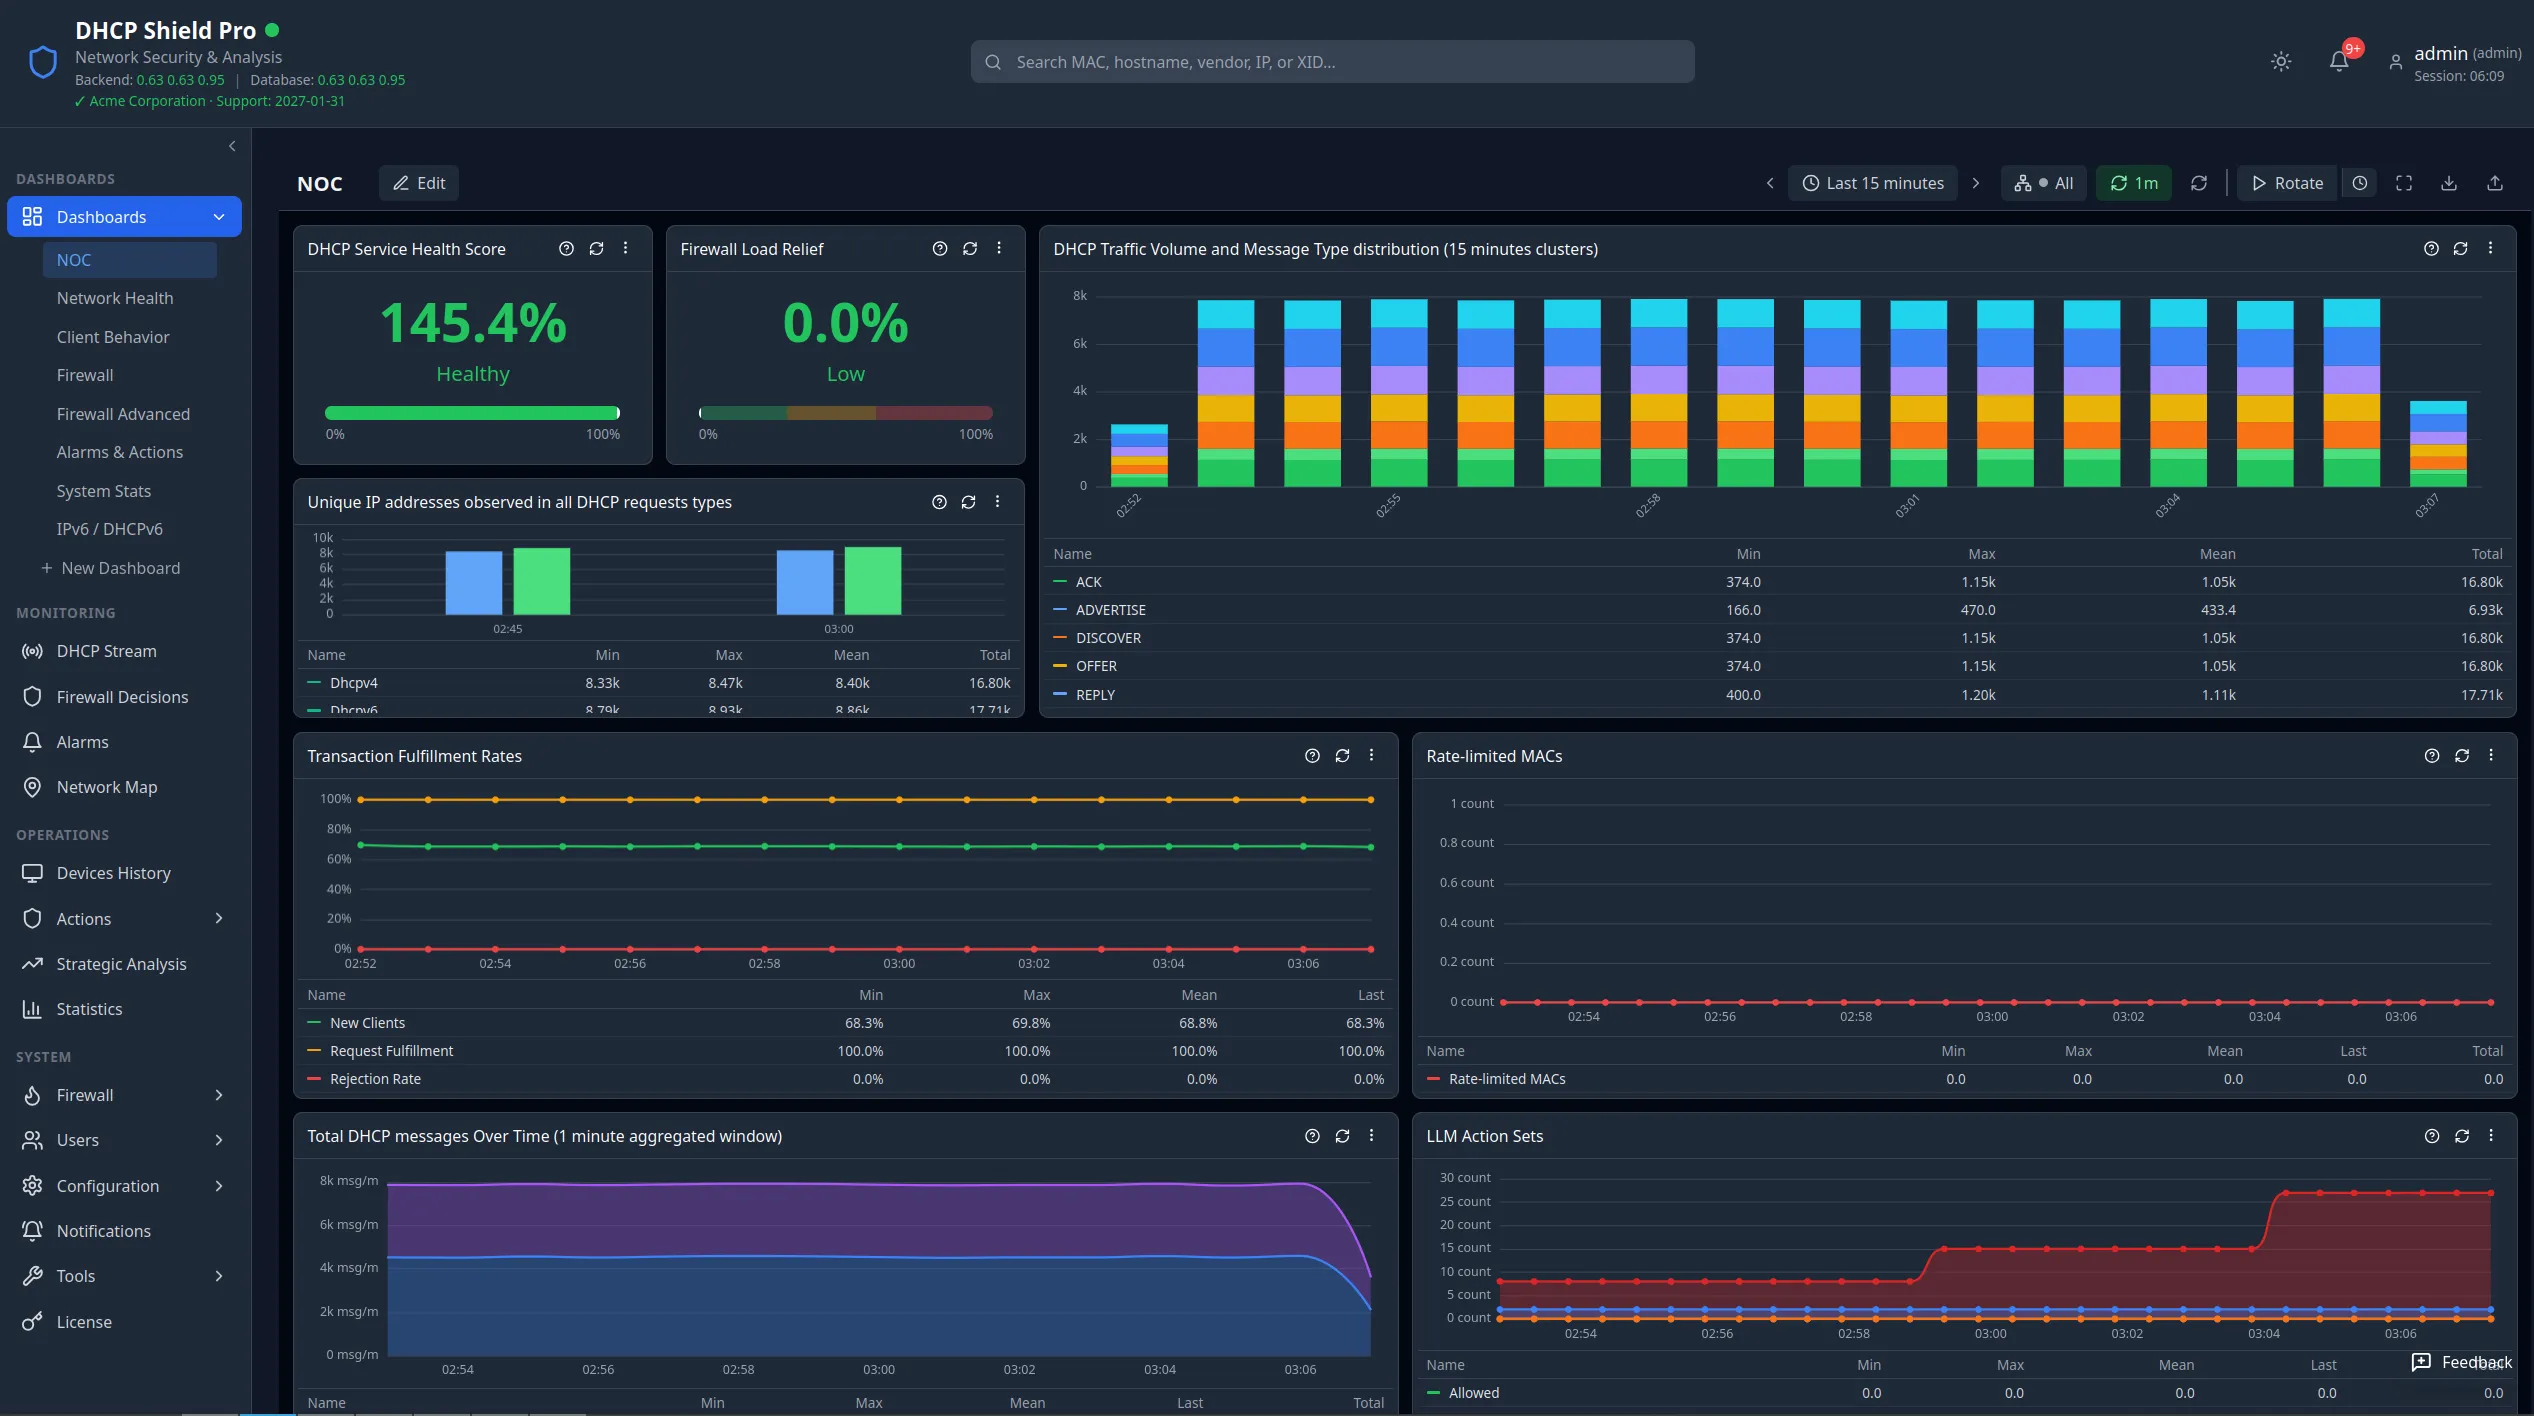Open admin user profile menu
The width and height of the screenshot is (2534, 1416).
(2456, 62)
